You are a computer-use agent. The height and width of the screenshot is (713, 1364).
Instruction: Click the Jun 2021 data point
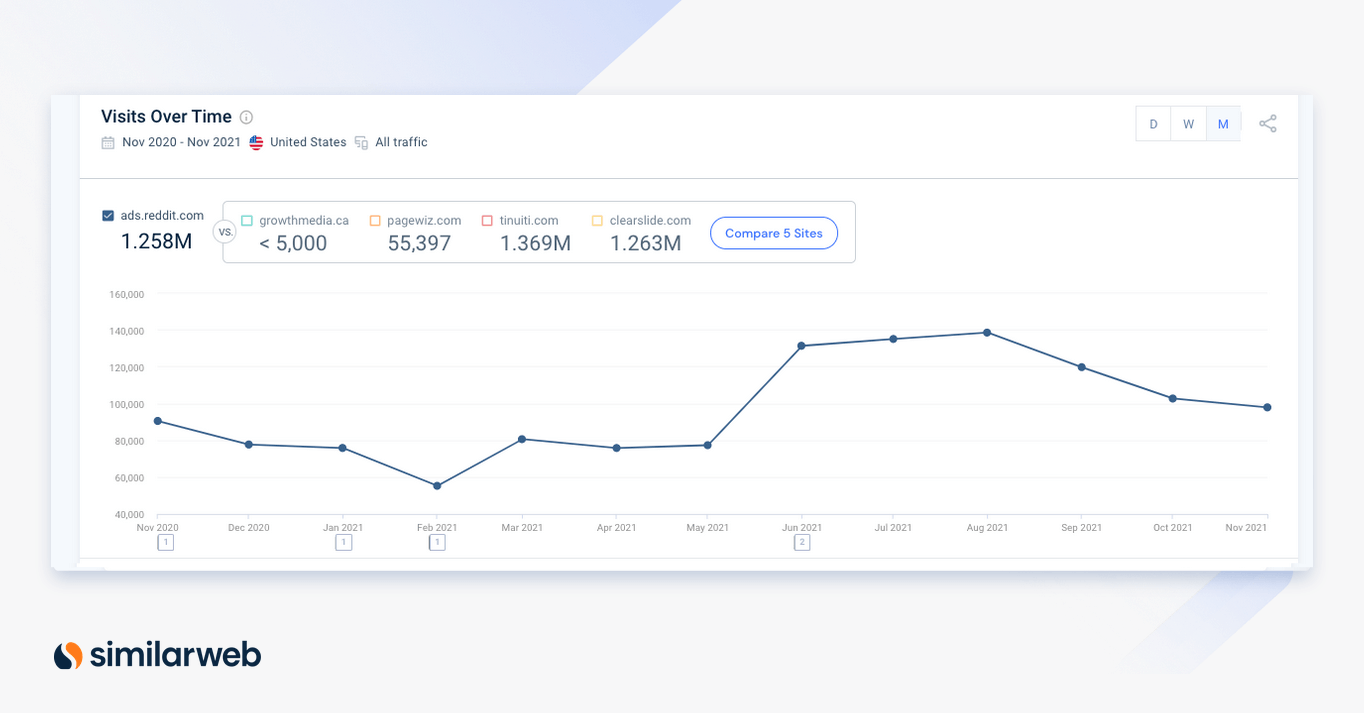[x=802, y=346]
